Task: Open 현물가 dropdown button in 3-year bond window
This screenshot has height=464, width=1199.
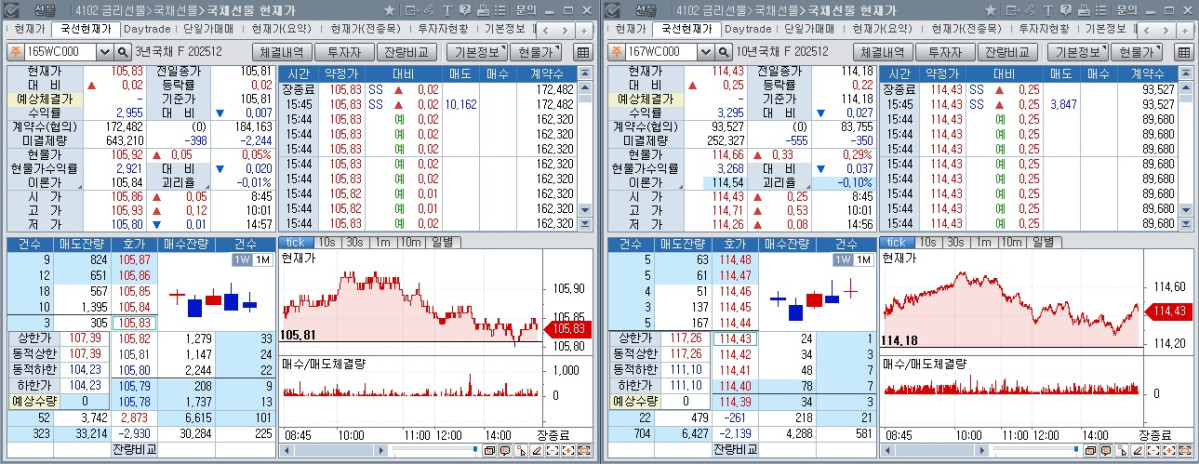Action: coord(536,52)
